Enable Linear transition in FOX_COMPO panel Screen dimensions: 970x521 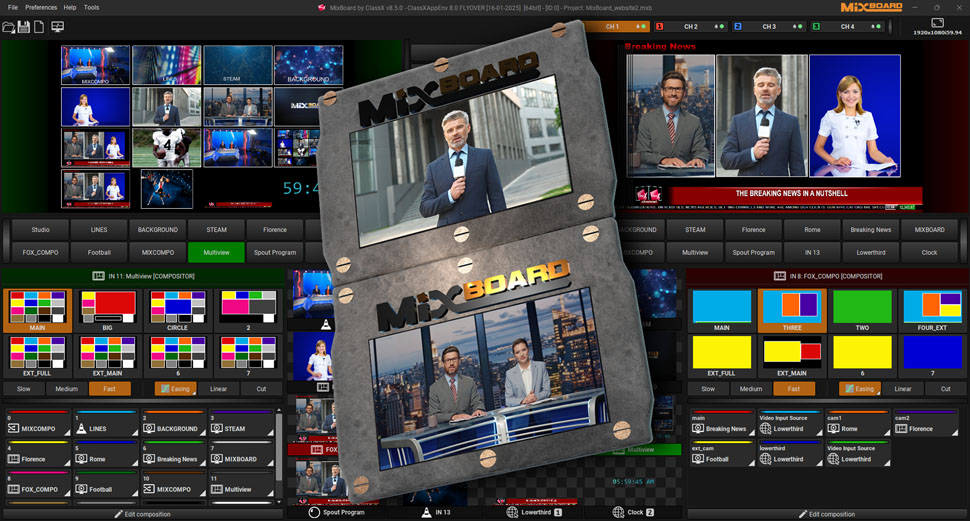tap(902, 389)
